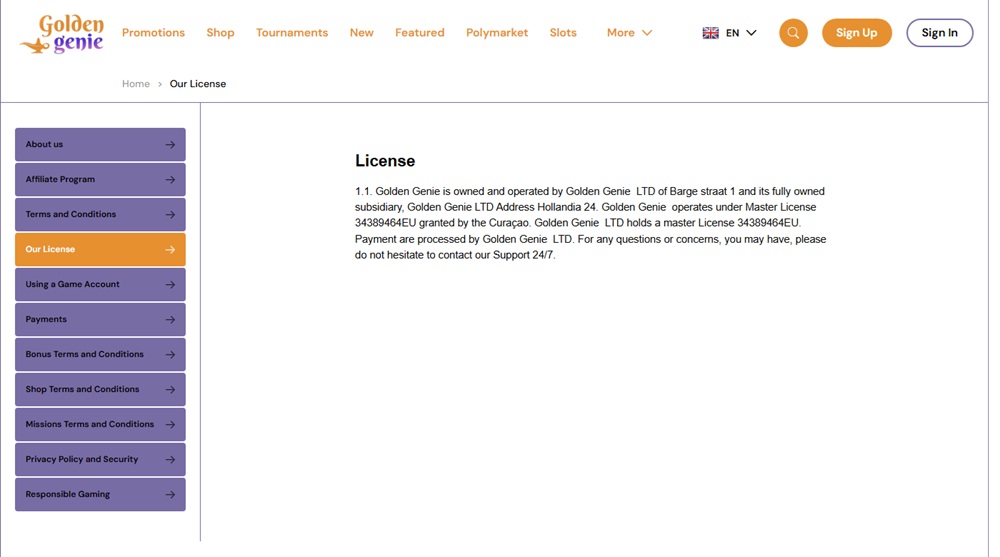Click Our License breadcrumb text
Screen dimensions: 1000x557
198,84
